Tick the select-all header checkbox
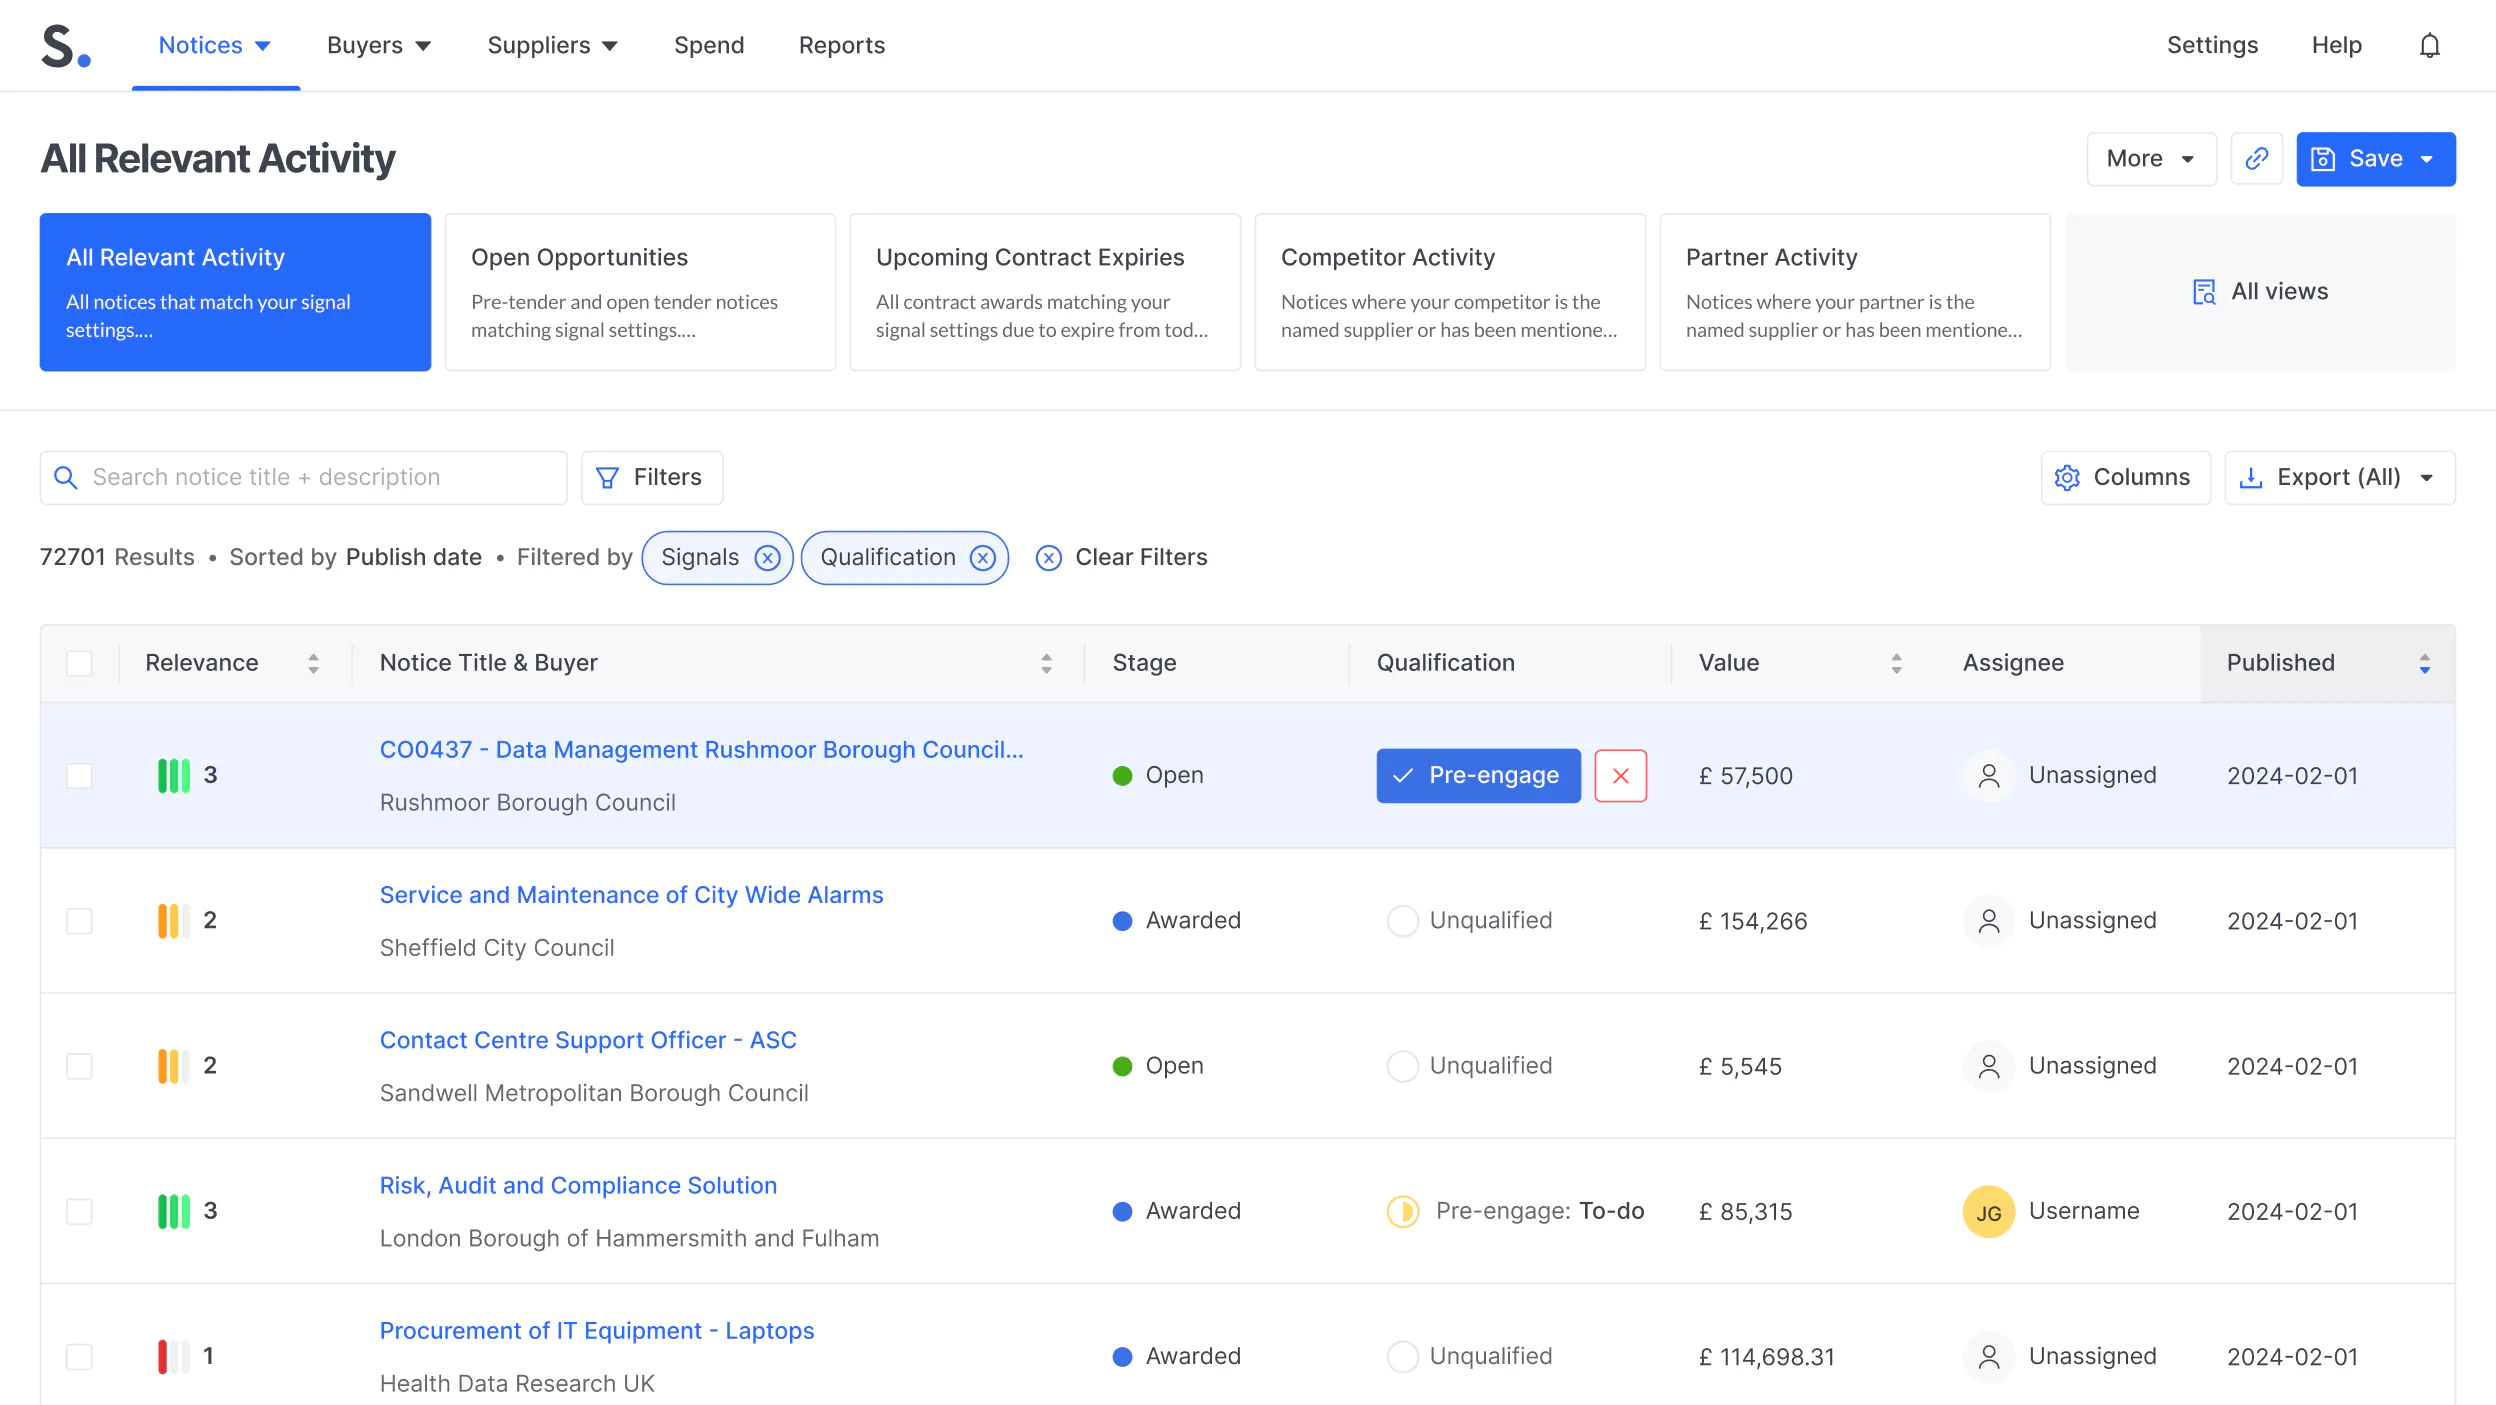The height and width of the screenshot is (1405, 2496). [x=79, y=664]
